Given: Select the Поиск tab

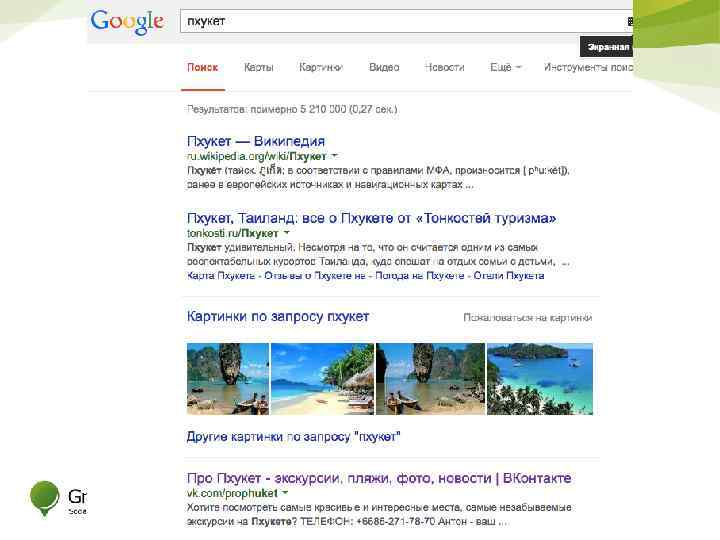Looking at the screenshot, I should 202,68.
